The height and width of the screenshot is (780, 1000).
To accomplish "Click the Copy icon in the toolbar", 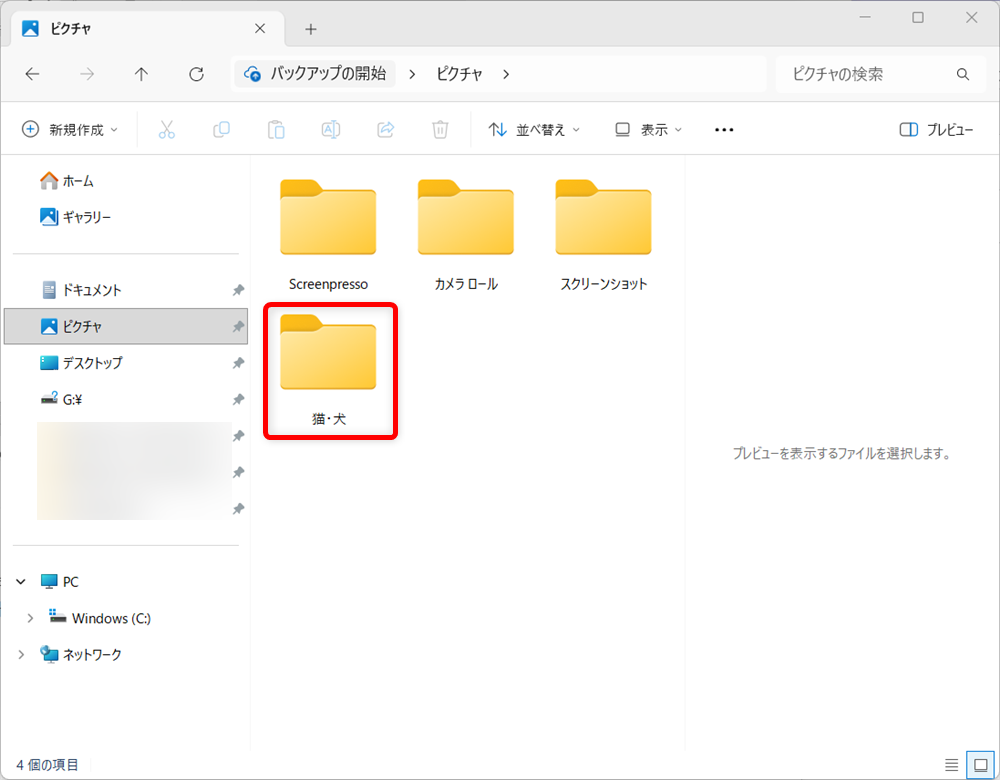I will [221, 129].
